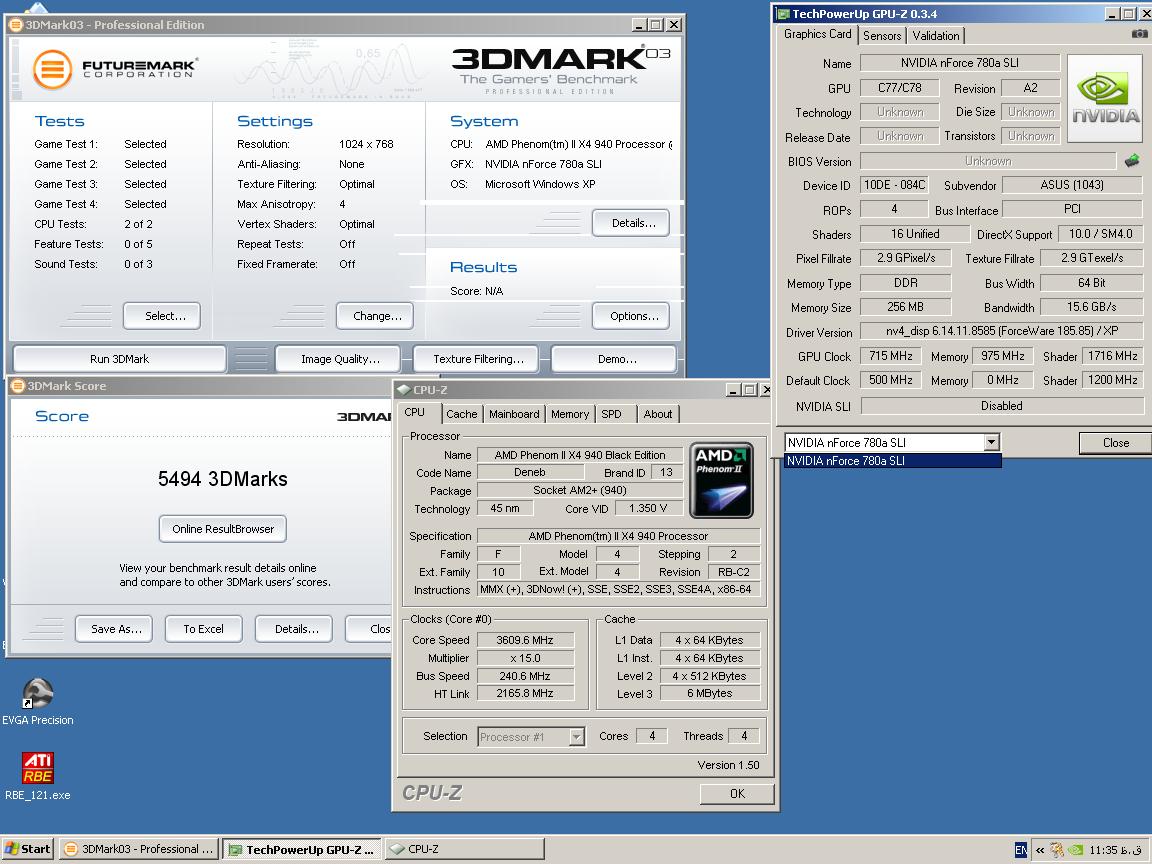
Task: Minimize the 3DMark03 window
Action: tap(639, 24)
